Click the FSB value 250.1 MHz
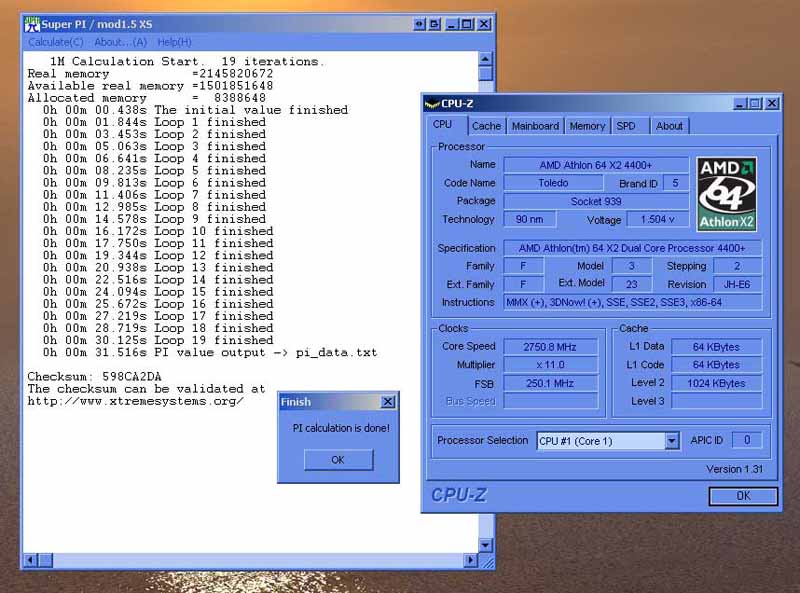800x593 pixels. tap(550, 383)
